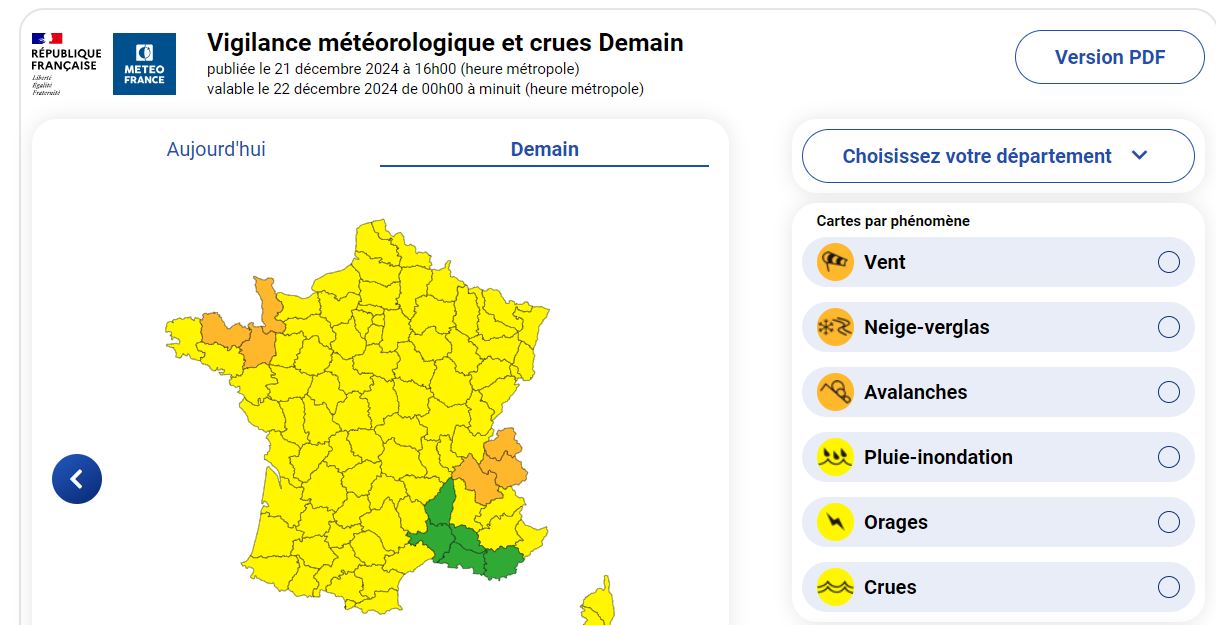Open the Version PDF button

(x=1110, y=57)
